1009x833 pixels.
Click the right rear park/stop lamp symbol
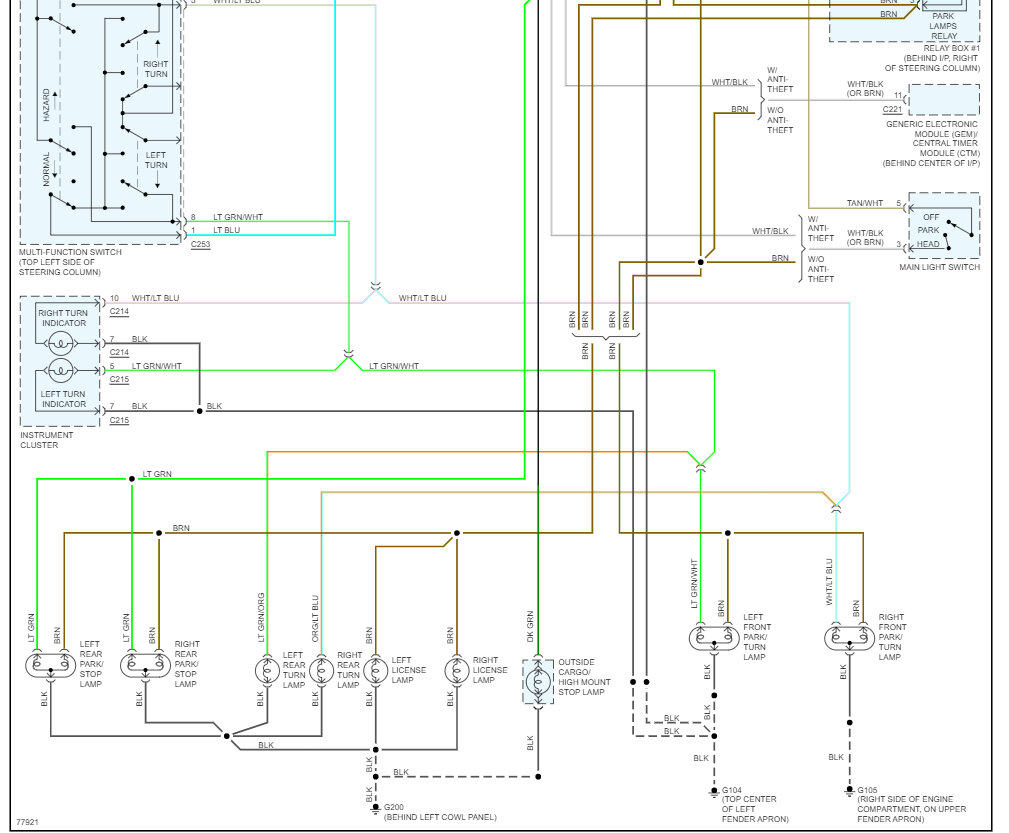[145, 664]
